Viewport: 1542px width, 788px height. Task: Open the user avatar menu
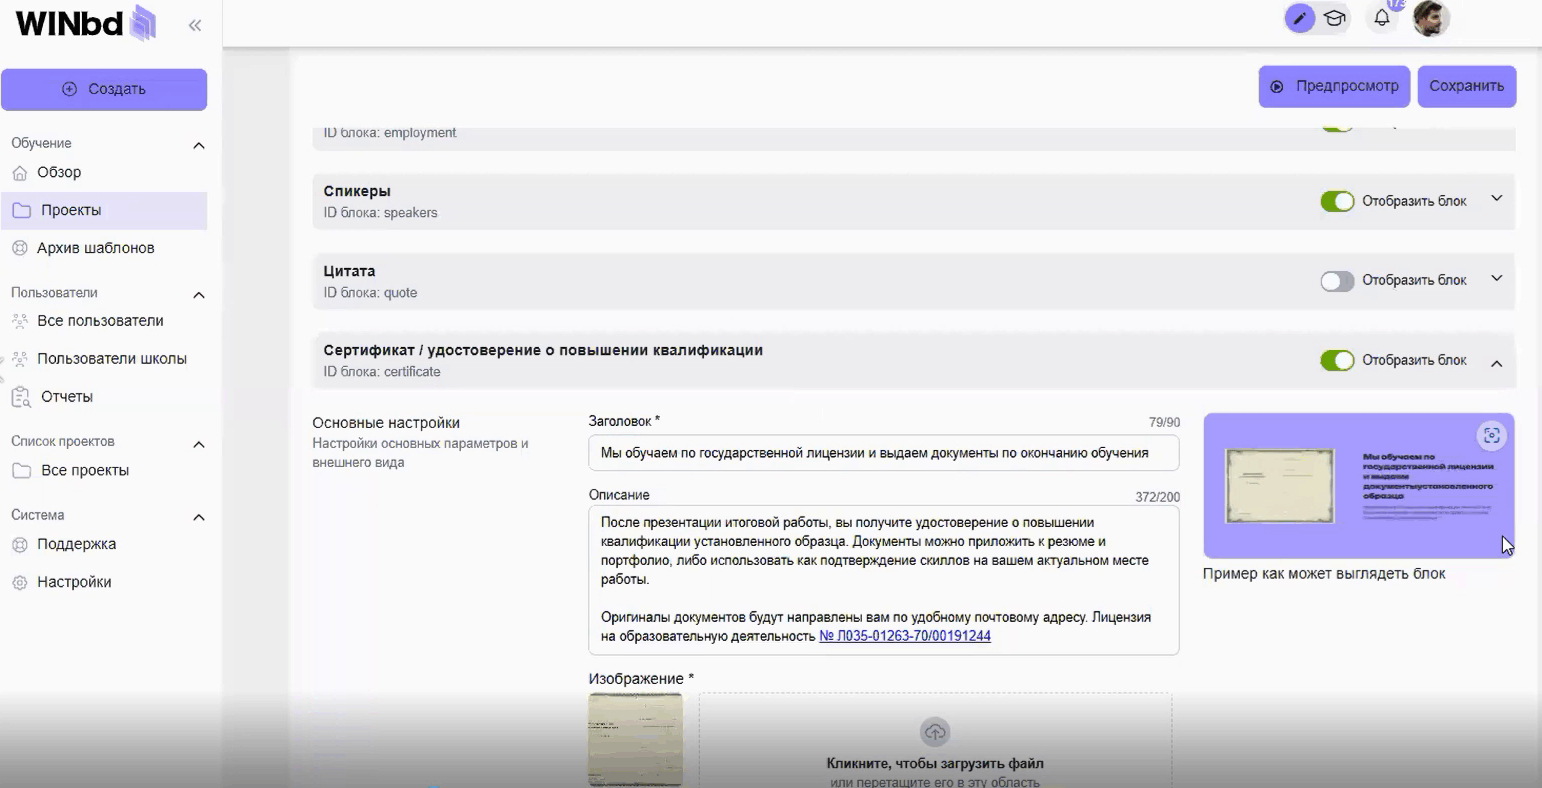1431,18
